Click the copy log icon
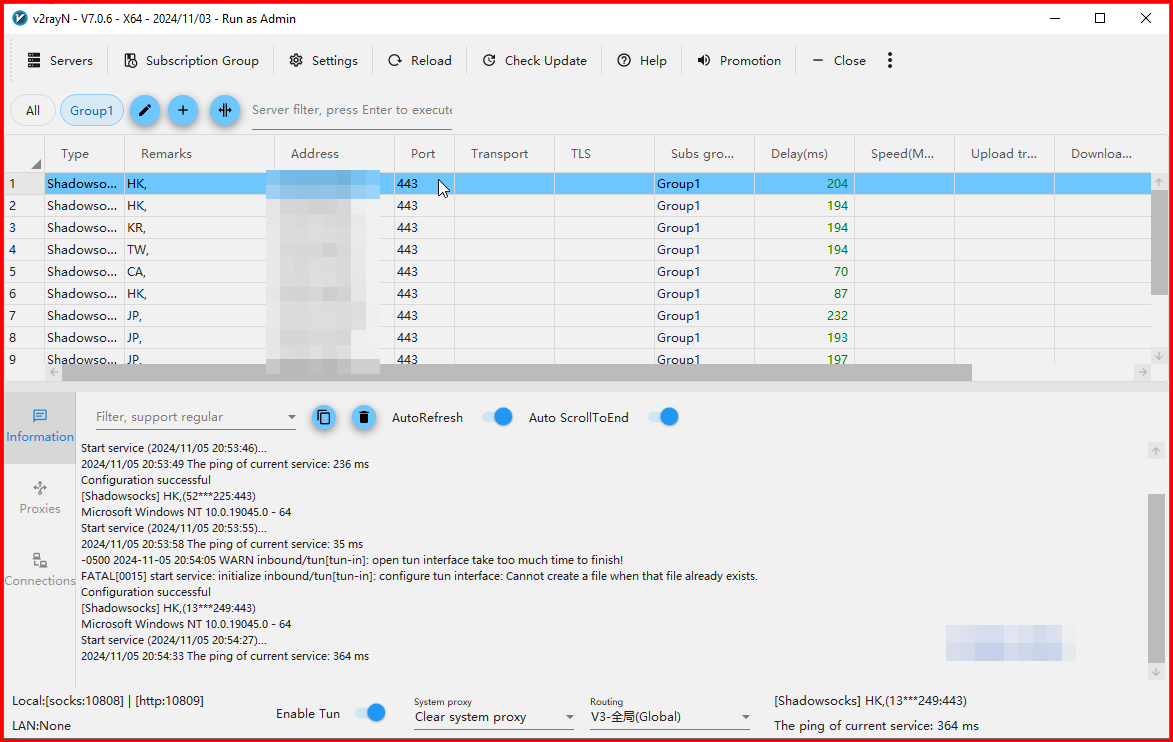Image resolution: width=1173 pixels, height=742 pixels. click(x=324, y=417)
